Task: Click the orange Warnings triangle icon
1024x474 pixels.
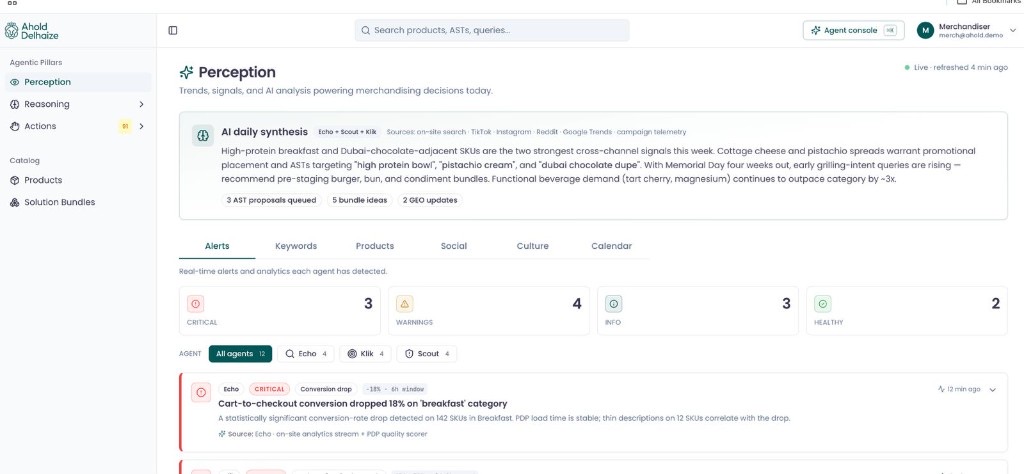Action: coord(404,304)
